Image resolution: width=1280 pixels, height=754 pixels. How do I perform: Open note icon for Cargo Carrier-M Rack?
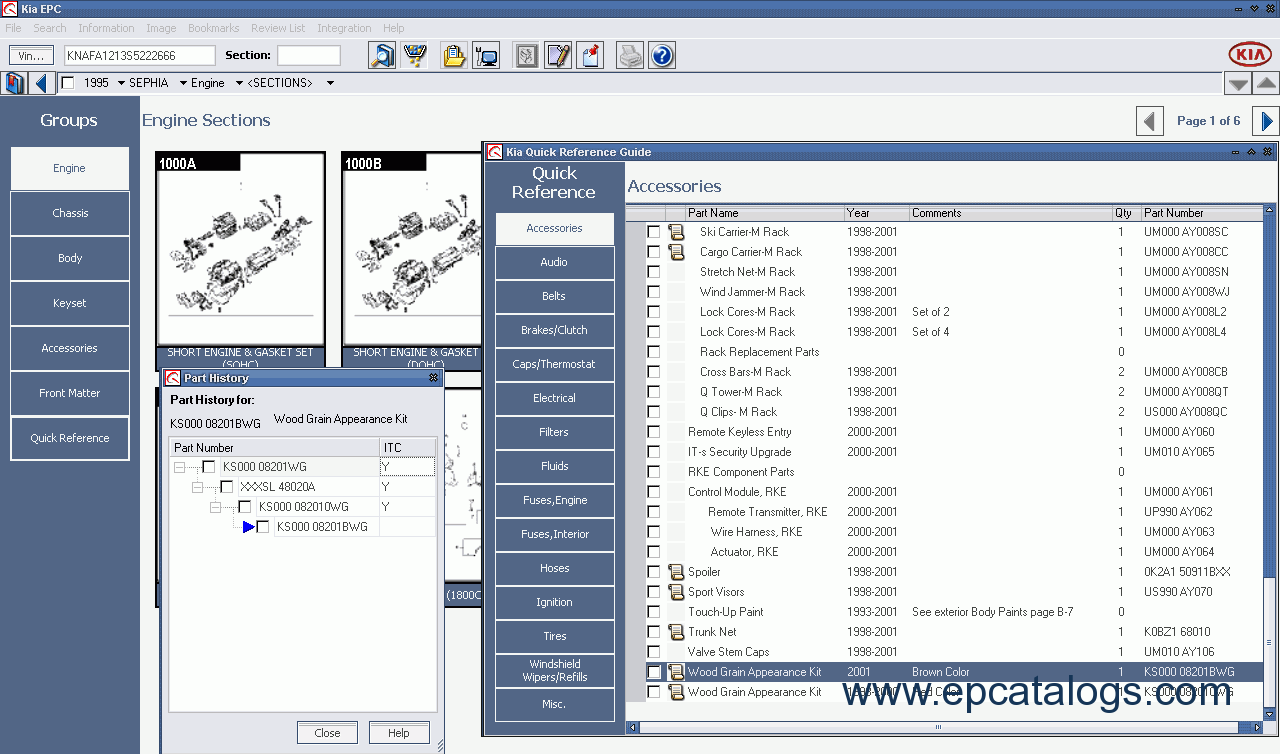[x=676, y=252]
